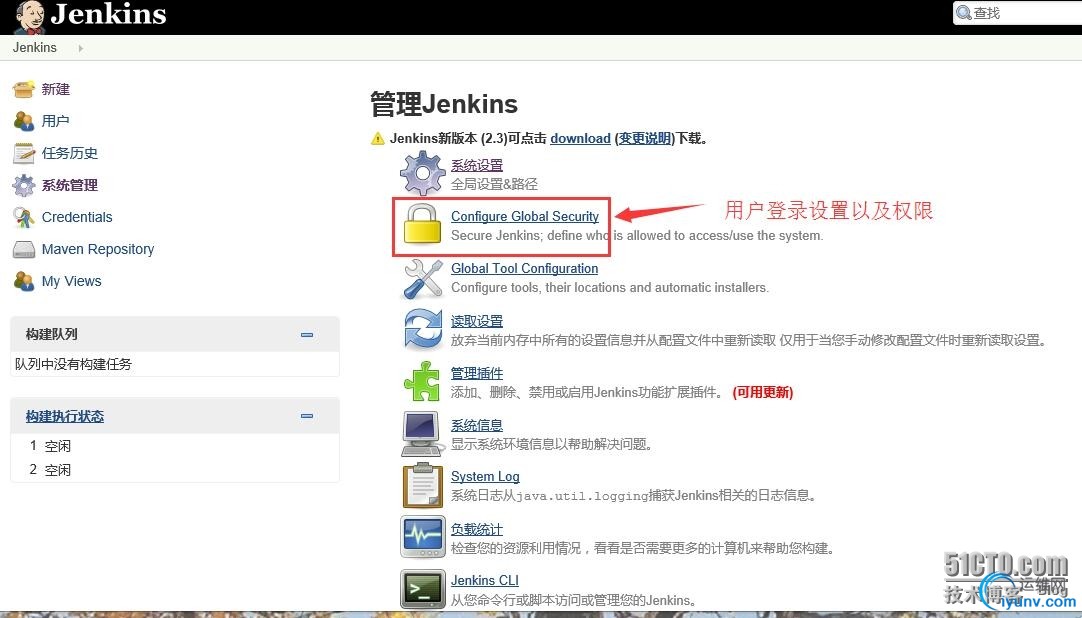
Task: Open the System Log link
Action: [485, 477]
